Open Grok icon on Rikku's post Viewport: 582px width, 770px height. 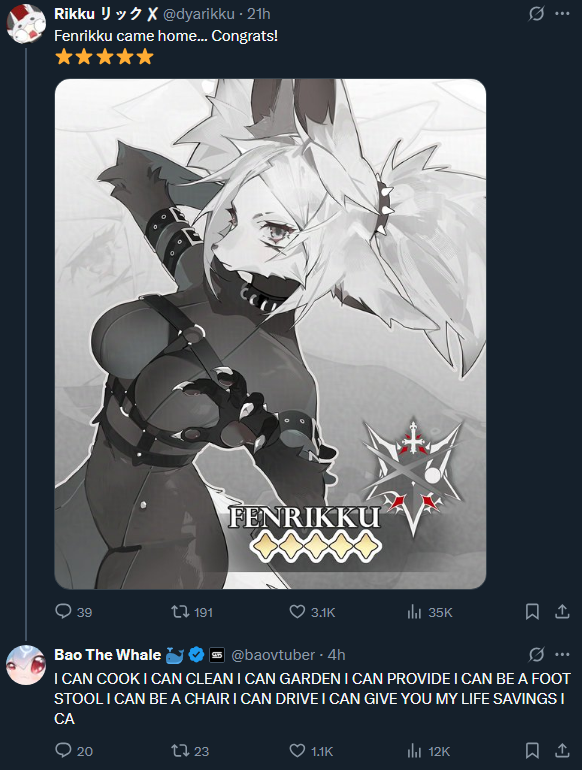(x=536, y=14)
